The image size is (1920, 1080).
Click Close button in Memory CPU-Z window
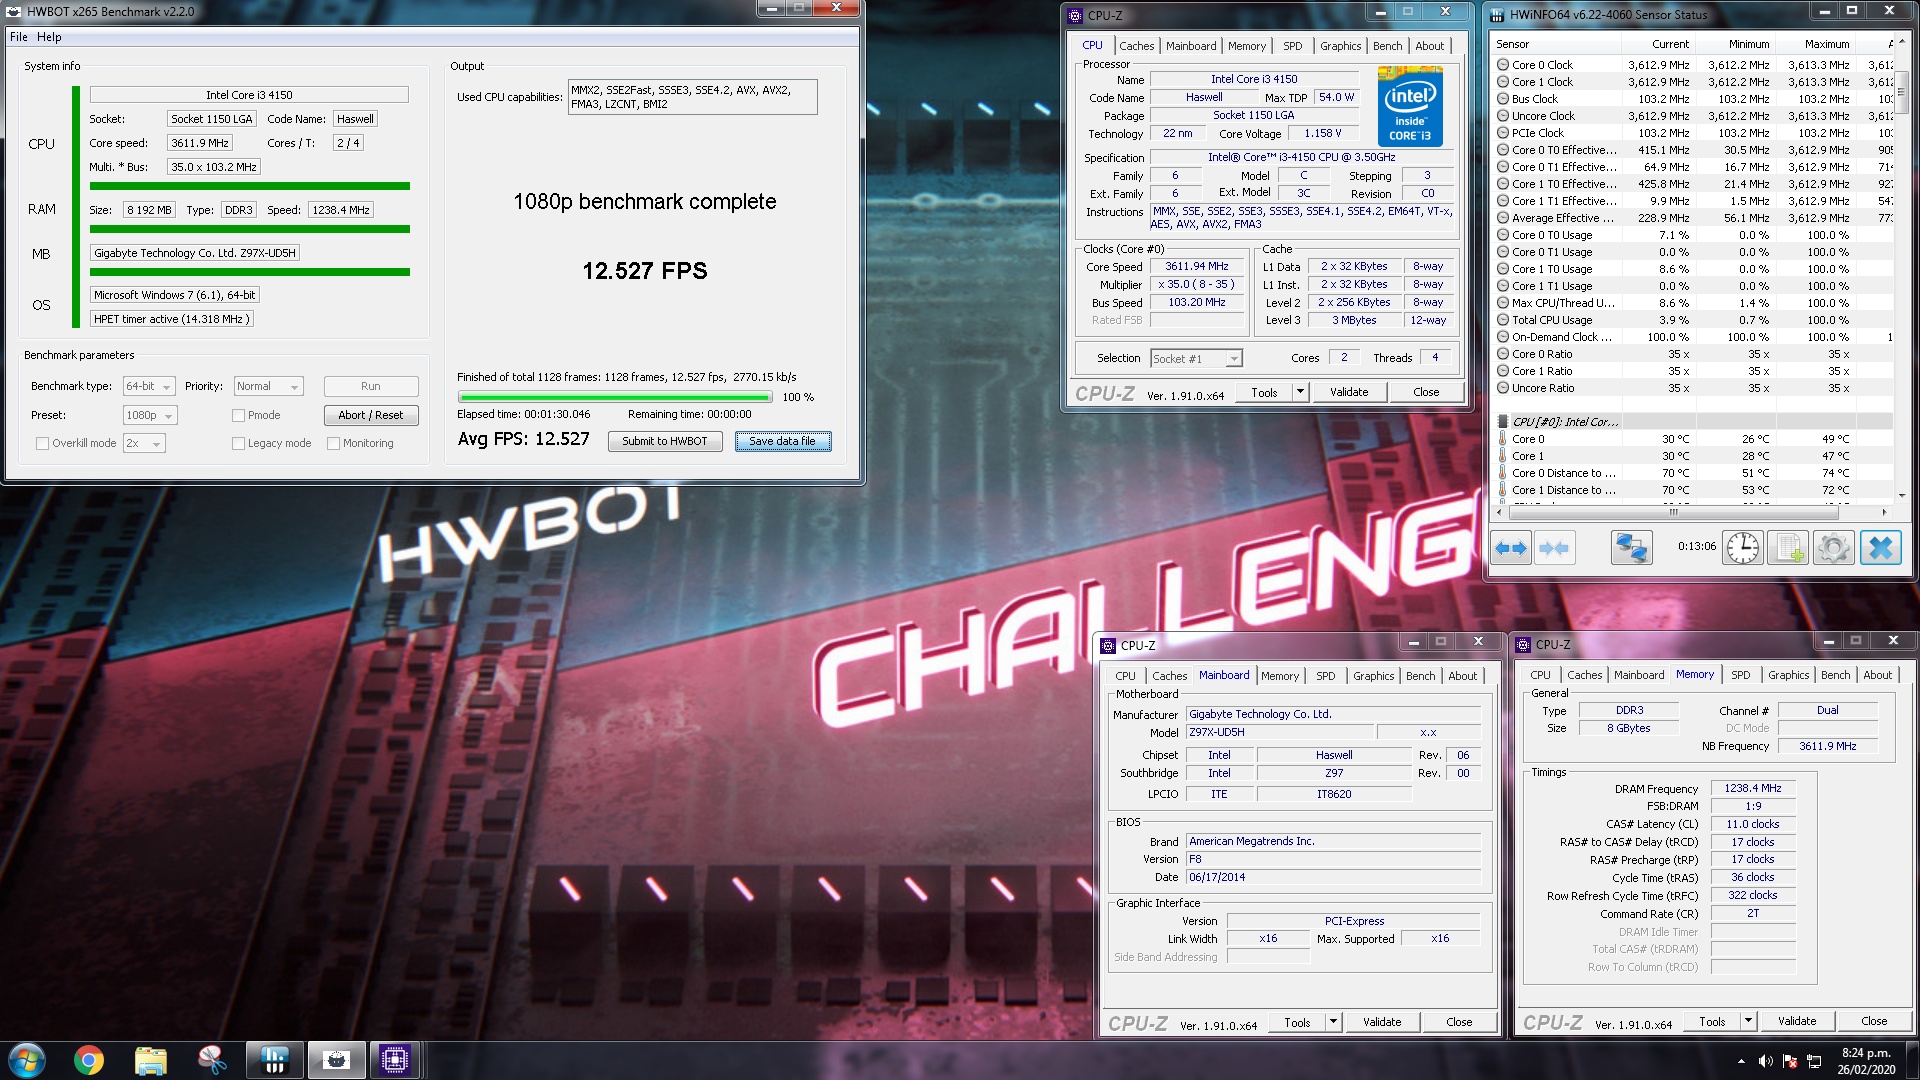1874,1021
